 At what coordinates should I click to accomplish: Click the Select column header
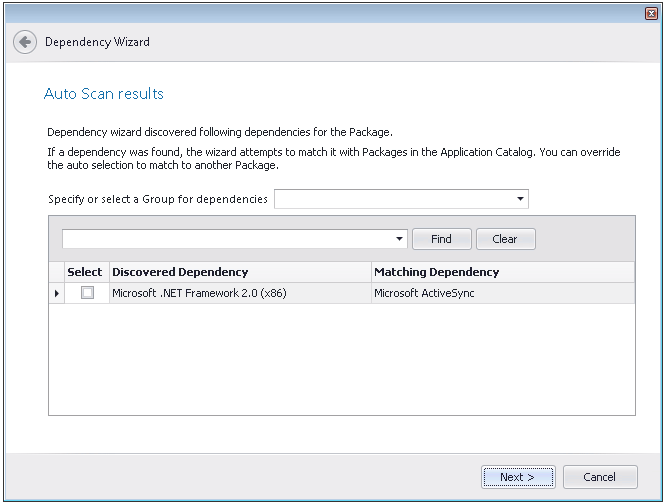(x=85, y=272)
